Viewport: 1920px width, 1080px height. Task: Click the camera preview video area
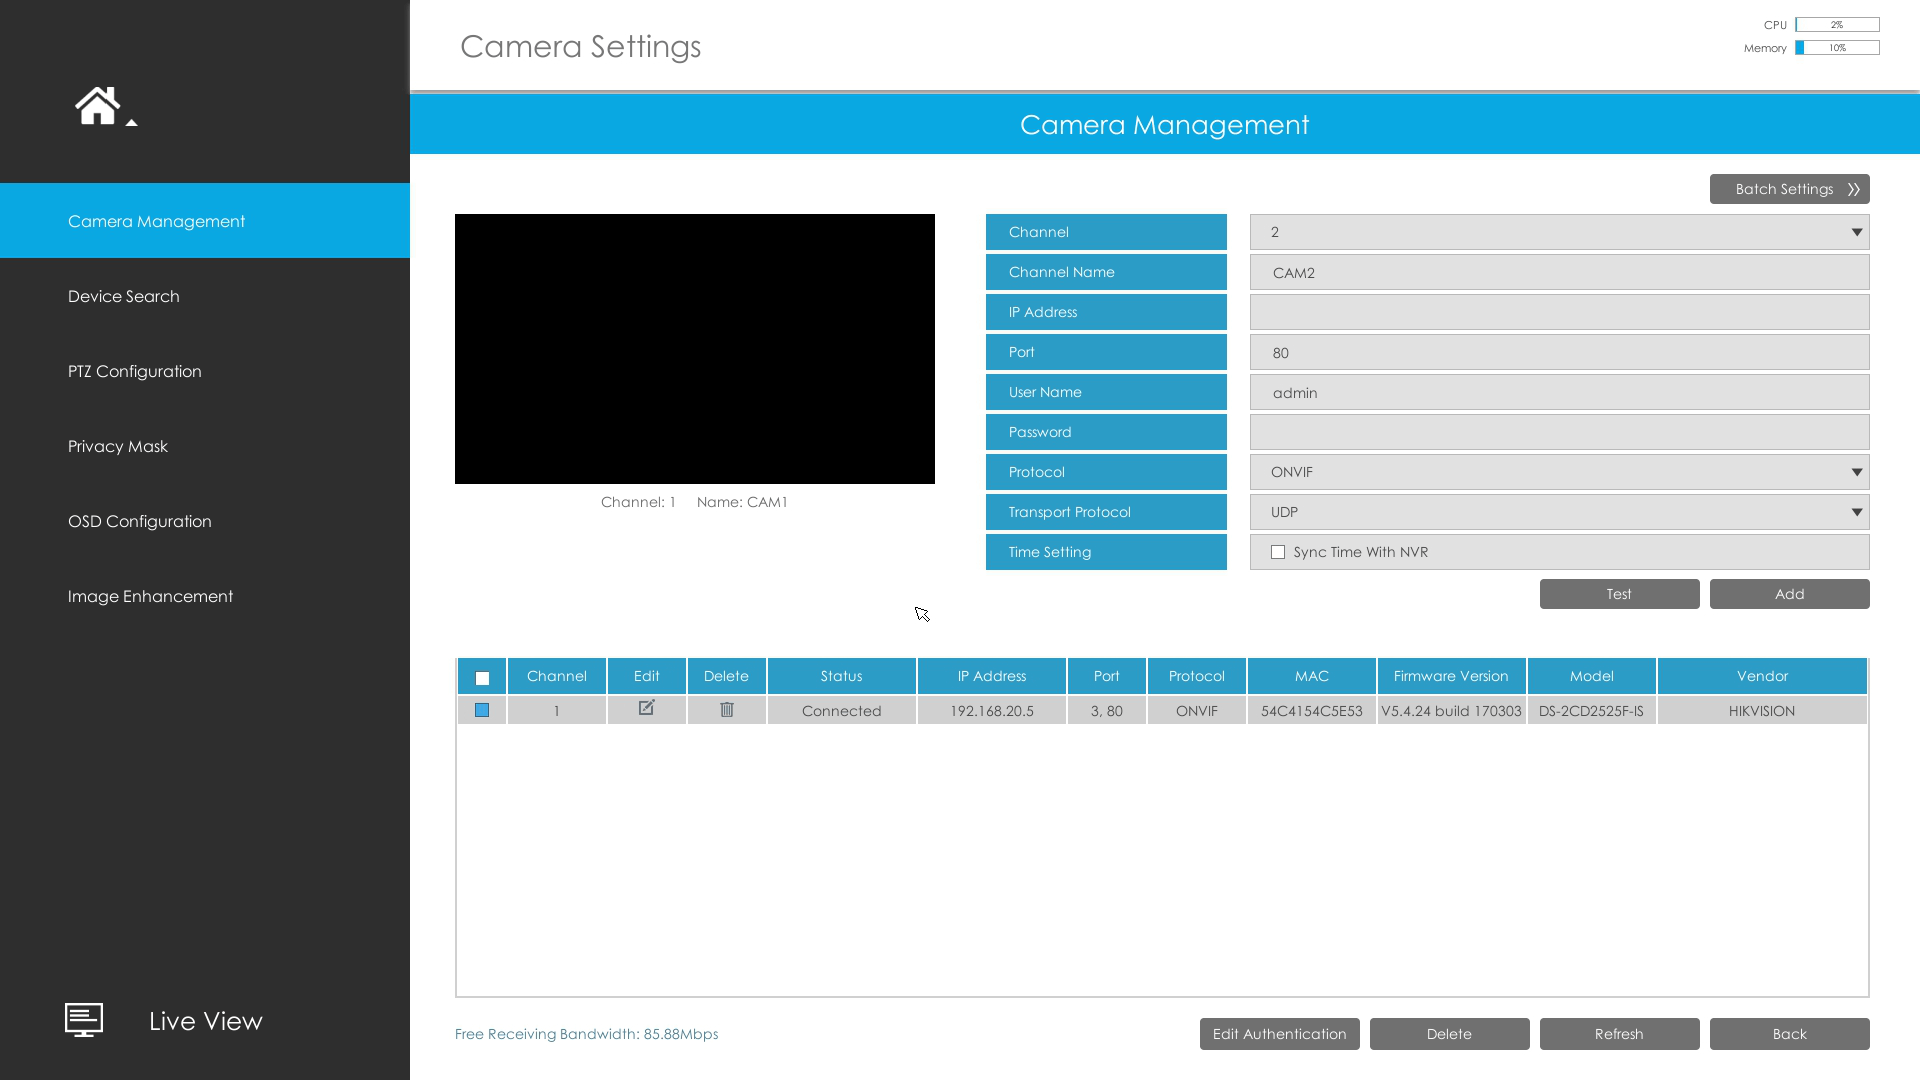695,349
